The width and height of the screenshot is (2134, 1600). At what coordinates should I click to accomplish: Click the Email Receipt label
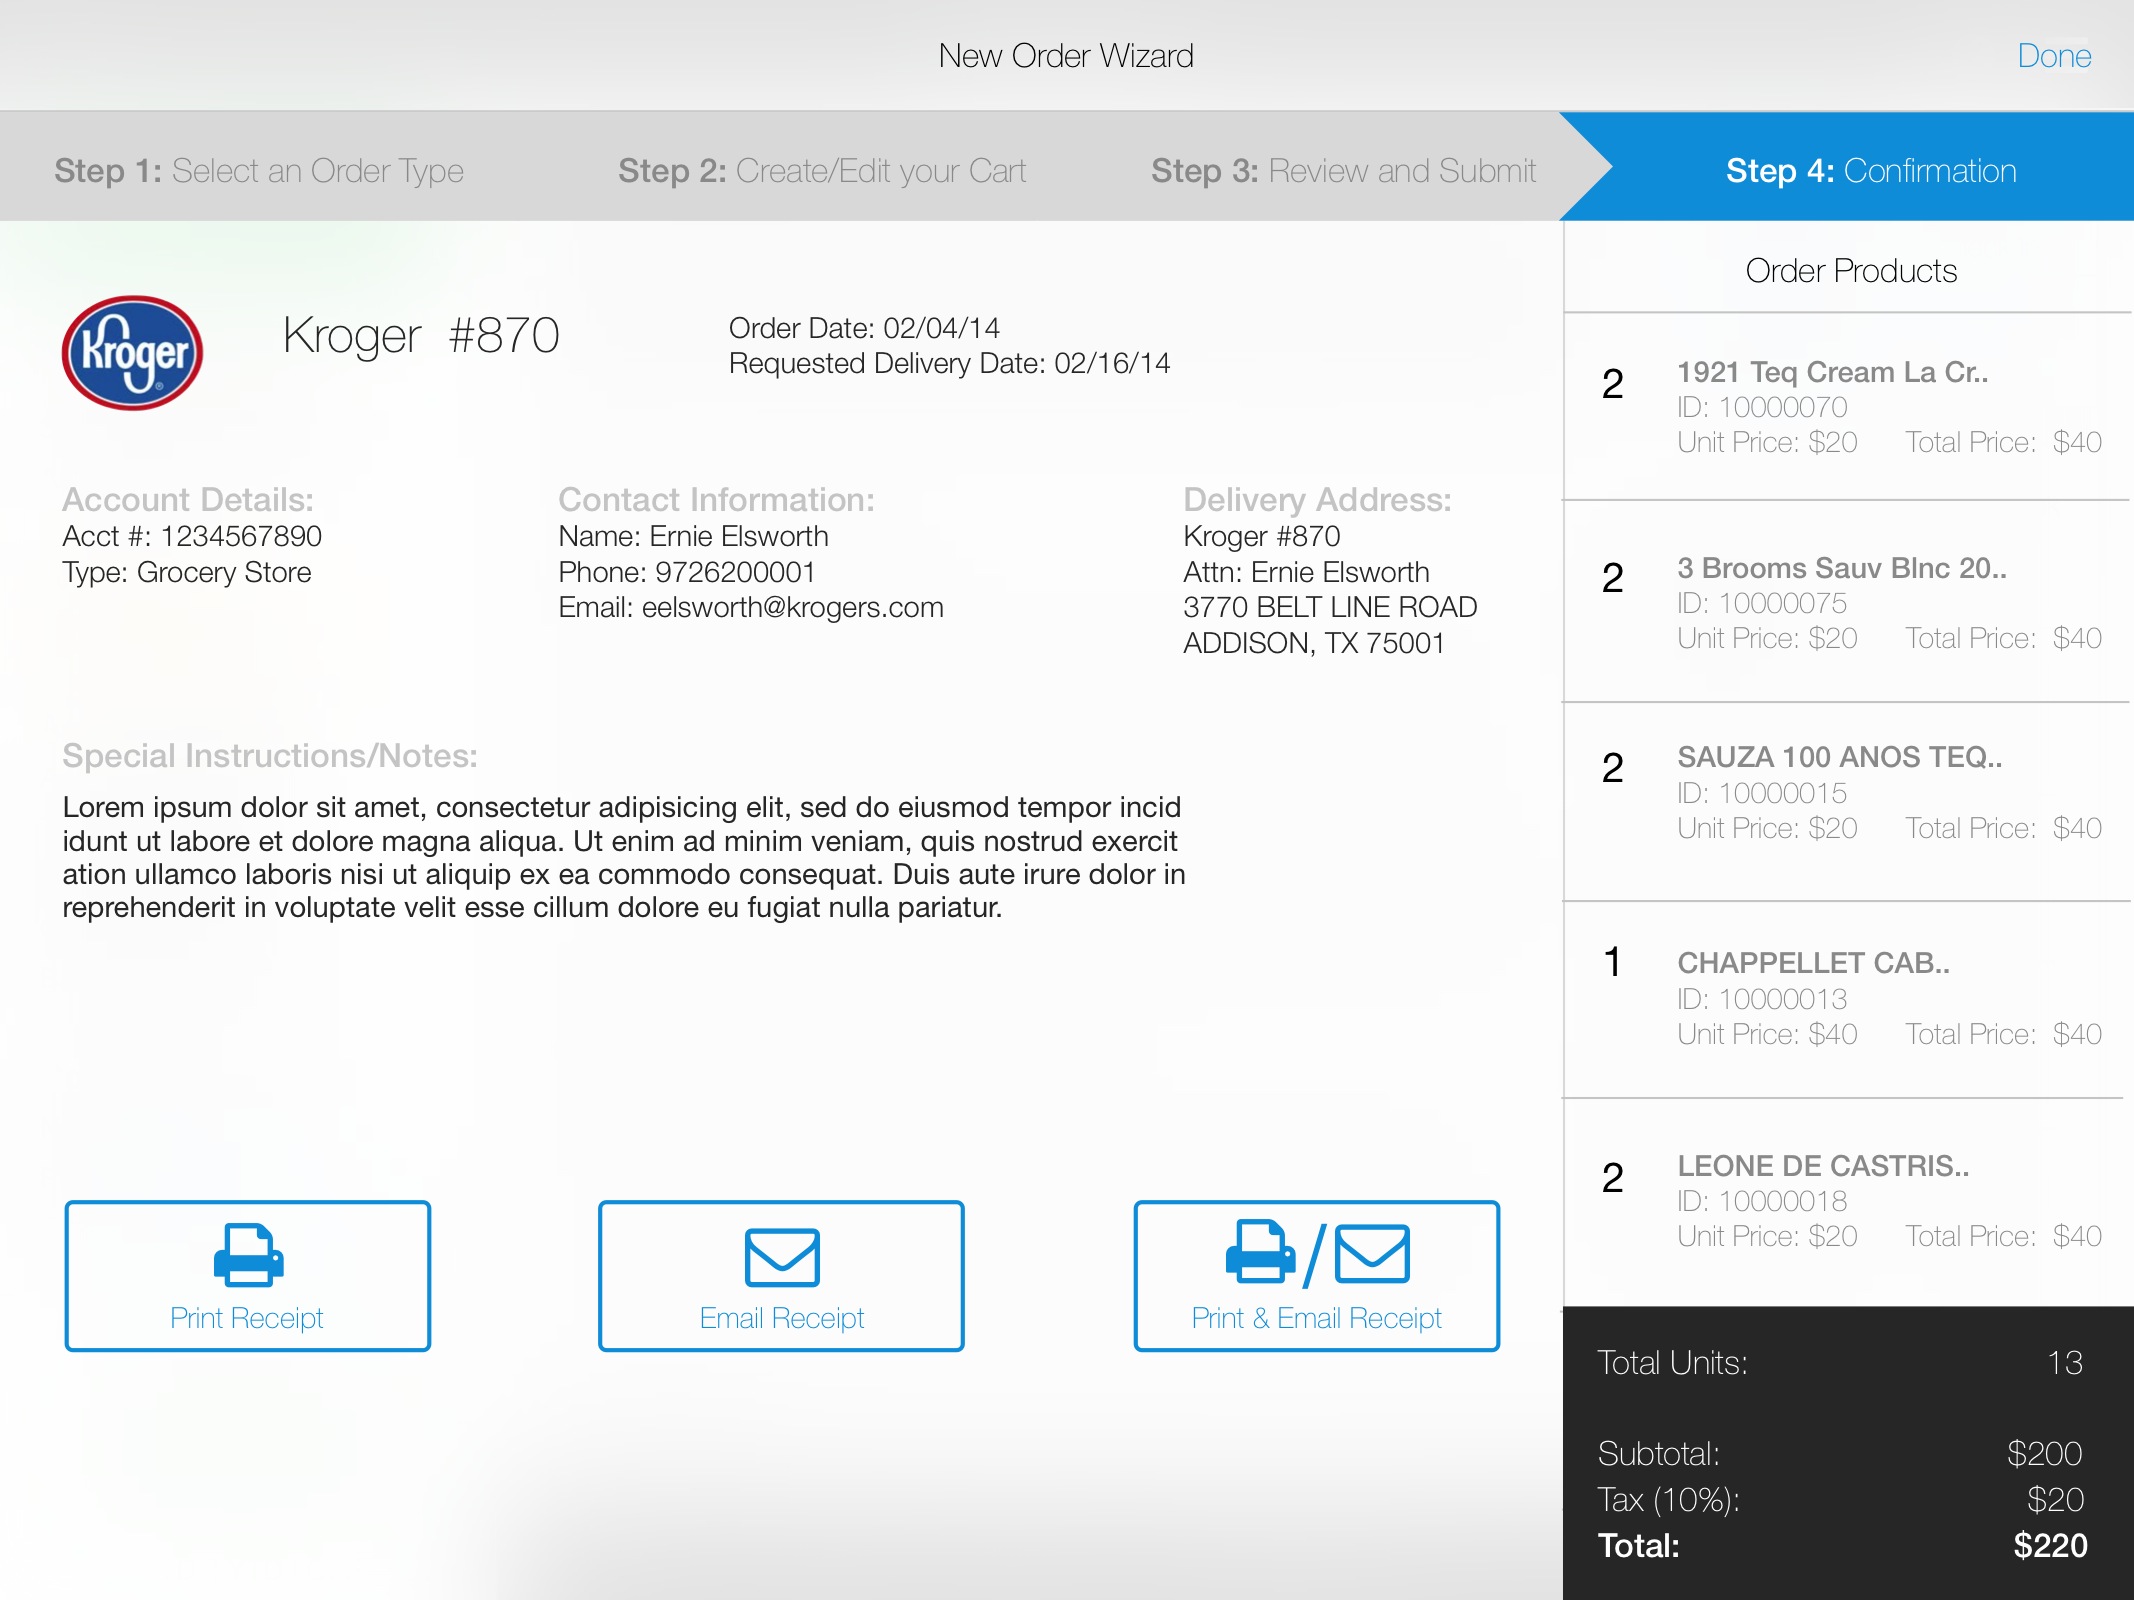782,1318
